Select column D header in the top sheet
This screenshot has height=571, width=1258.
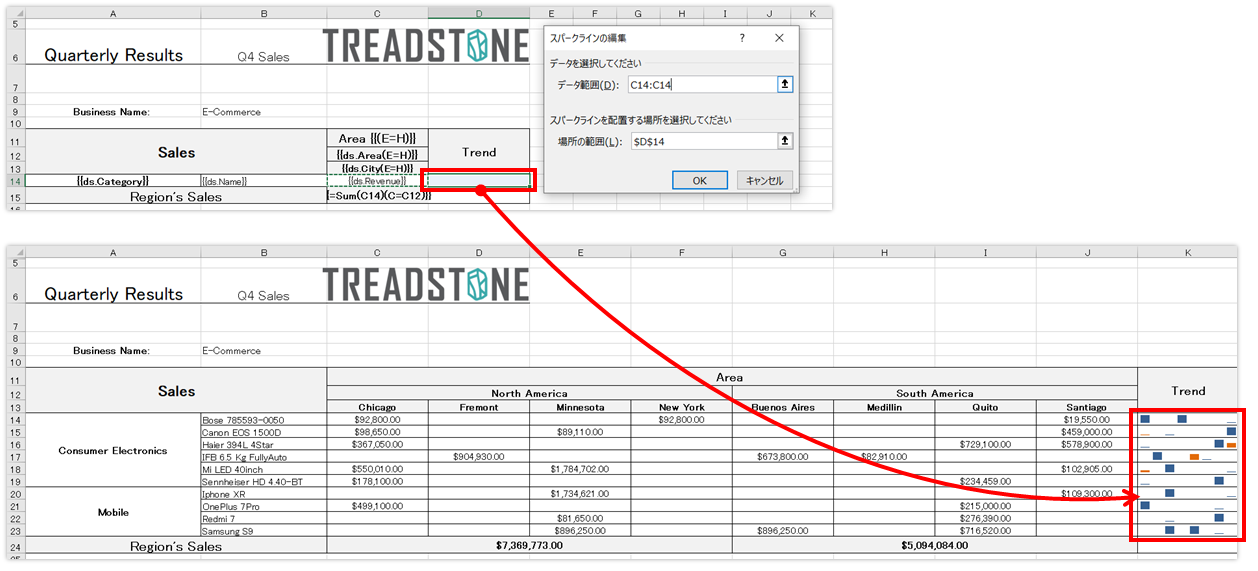(x=479, y=12)
